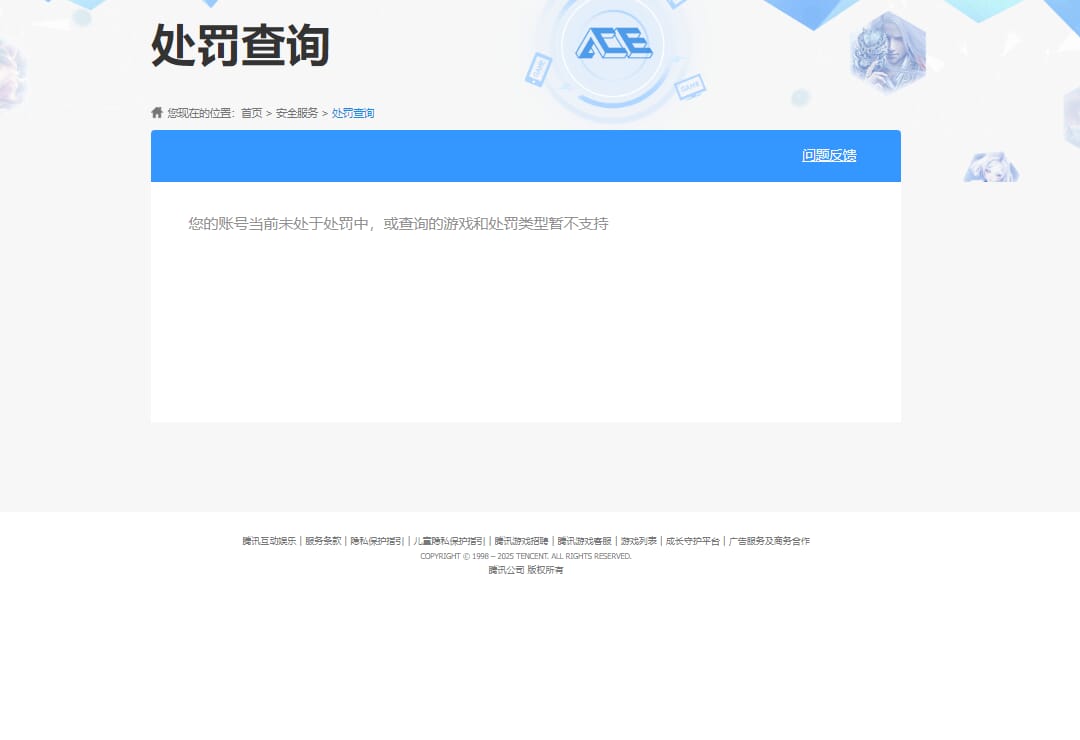
Task: Open 腾讯互动娱乐 in the footer
Action: point(269,541)
